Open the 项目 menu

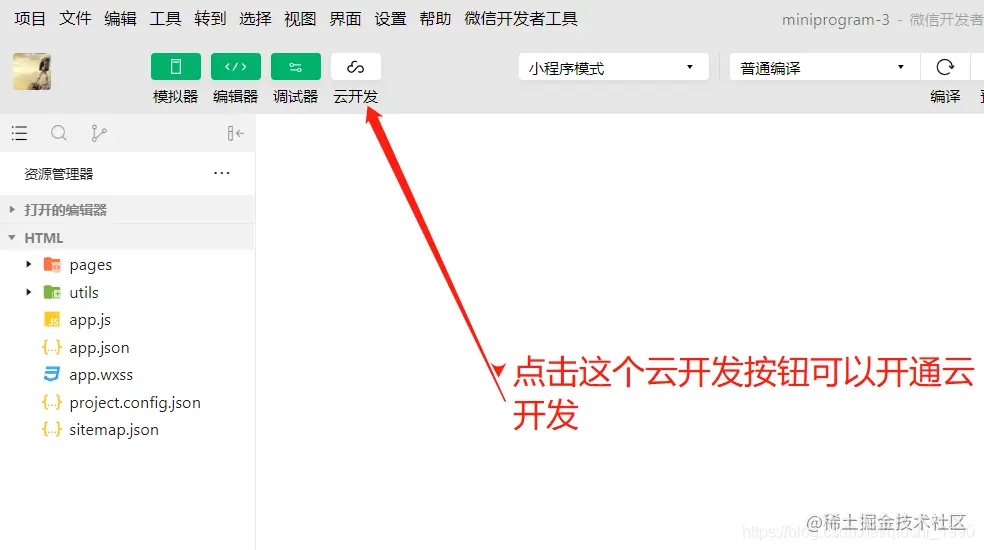[x=30, y=19]
